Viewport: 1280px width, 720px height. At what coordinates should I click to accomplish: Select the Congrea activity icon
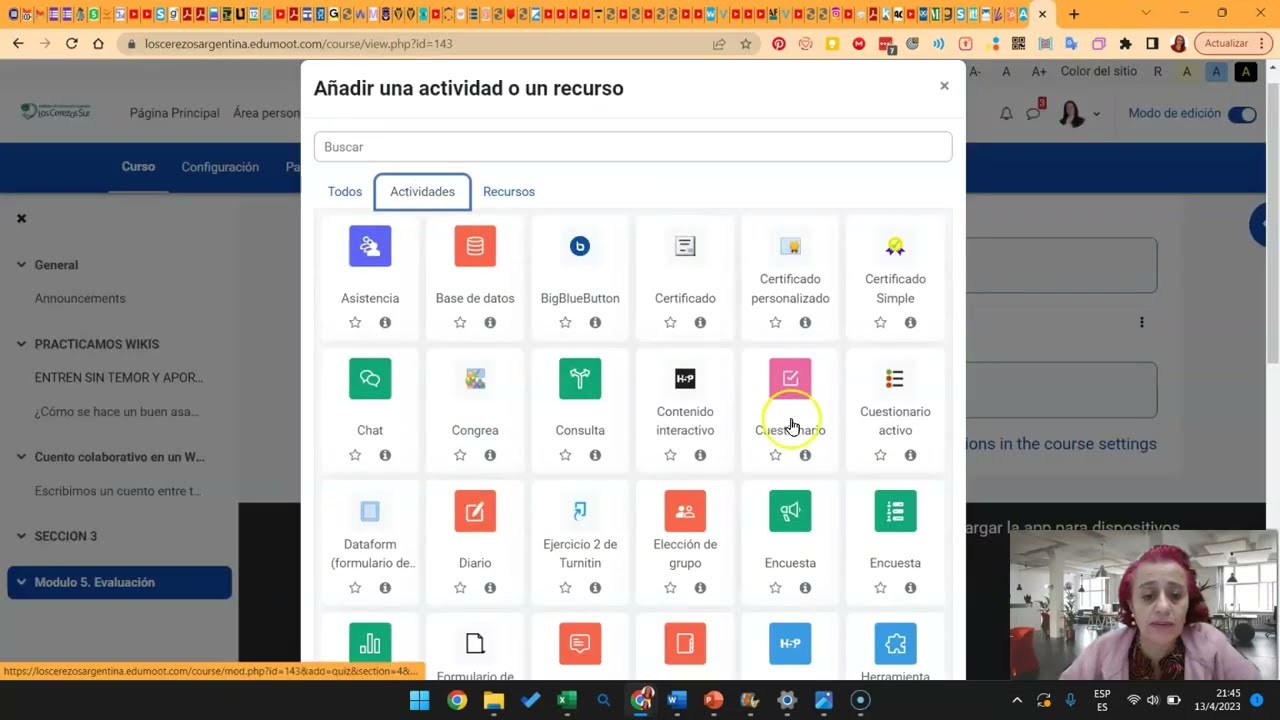click(x=475, y=378)
